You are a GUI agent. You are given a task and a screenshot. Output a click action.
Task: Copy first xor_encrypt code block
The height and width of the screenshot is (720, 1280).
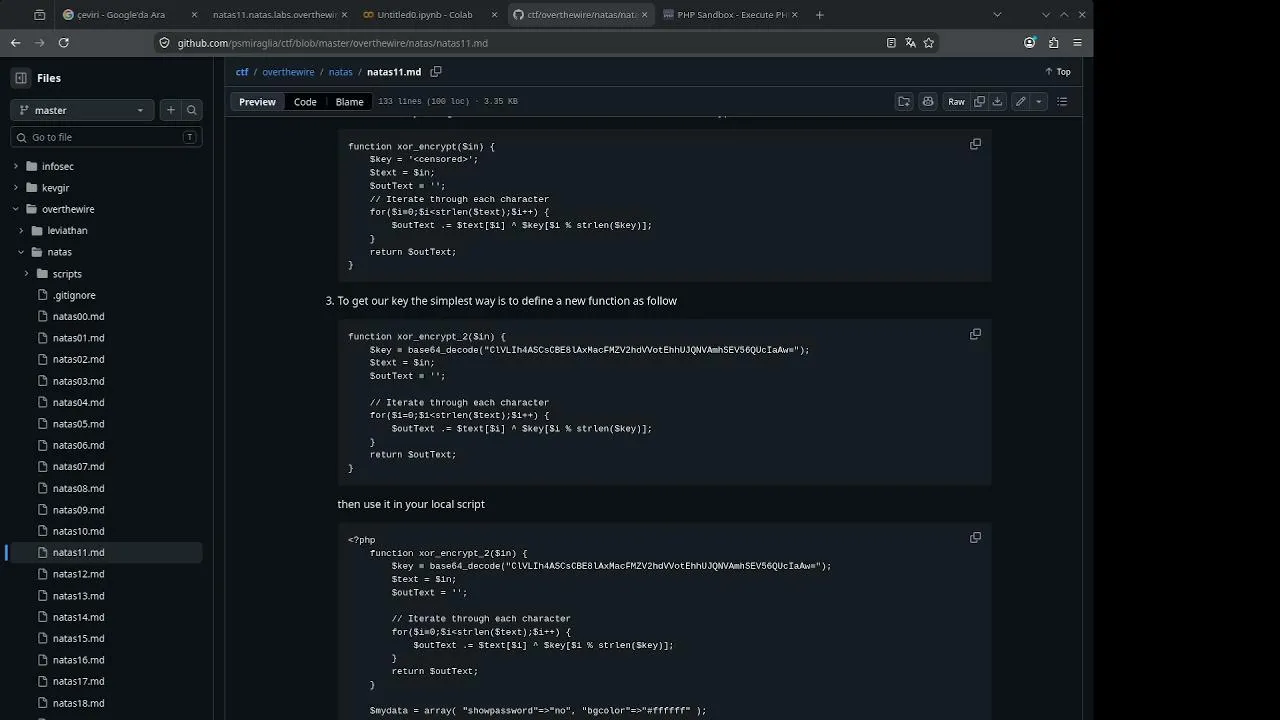pyautogui.click(x=975, y=144)
